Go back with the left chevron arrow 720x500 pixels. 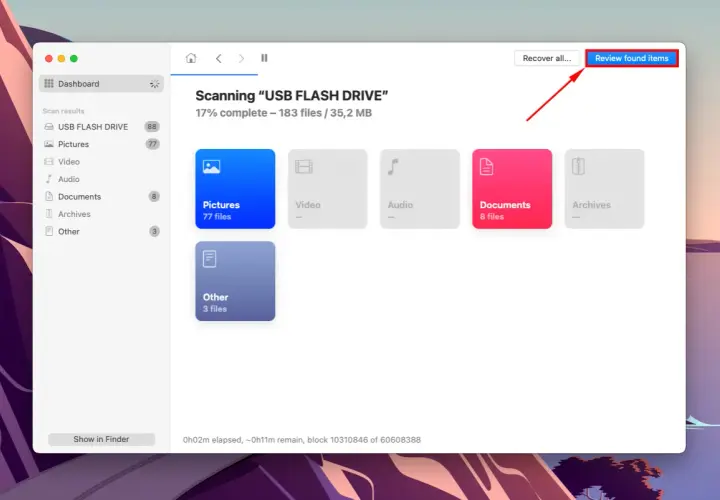pyautogui.click(x=219, y=58)
